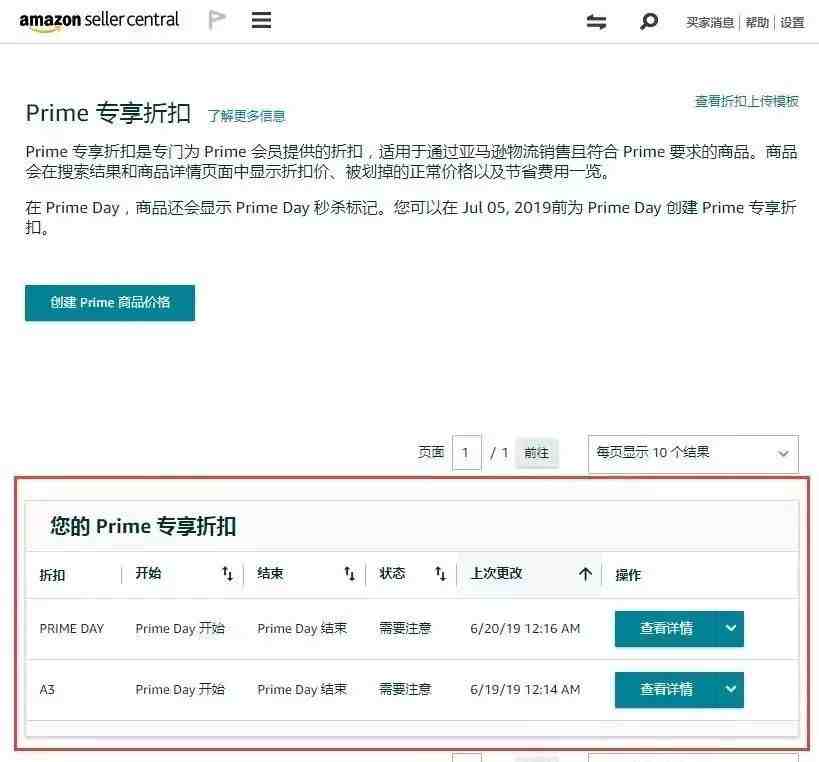Click the 创建 Prime 商品价格 button
This screenshot has height=762, width=819.
tap(110, 303)
